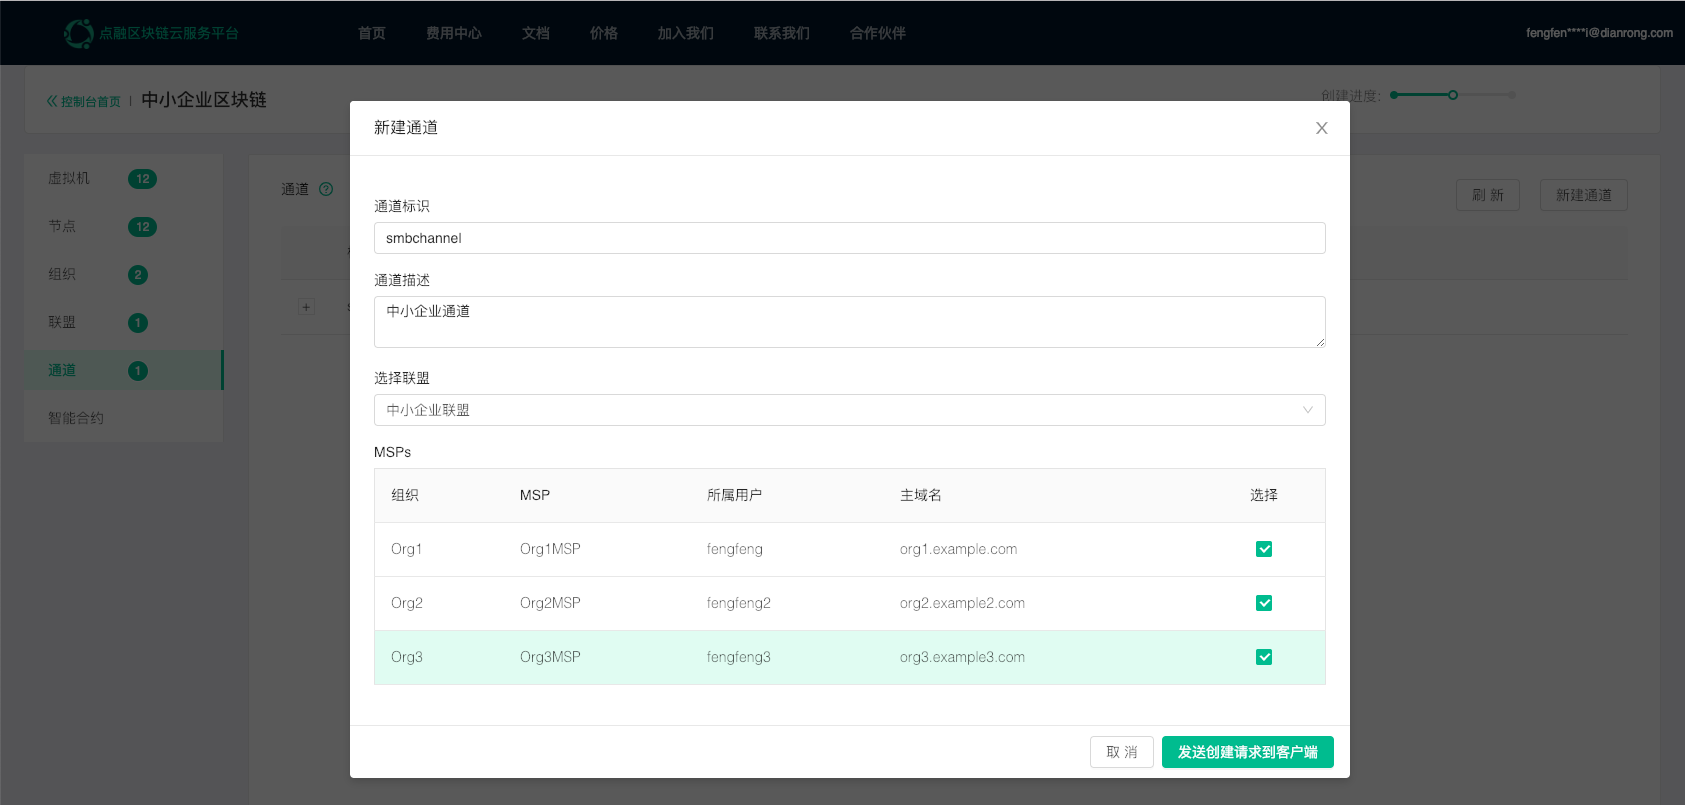Image resolution: width=1685 pixels, height=805 pixels.
Task: Click the 所属用户 column header
Action: (x=735, y=495)
